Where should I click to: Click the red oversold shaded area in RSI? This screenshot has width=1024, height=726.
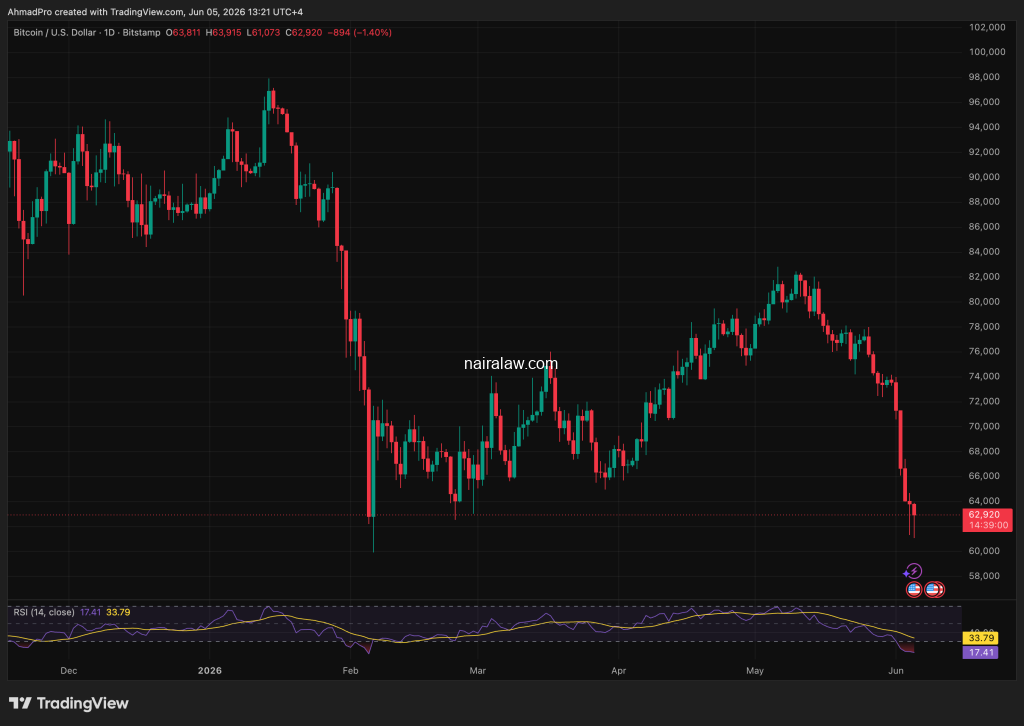(x=907, y=648)
